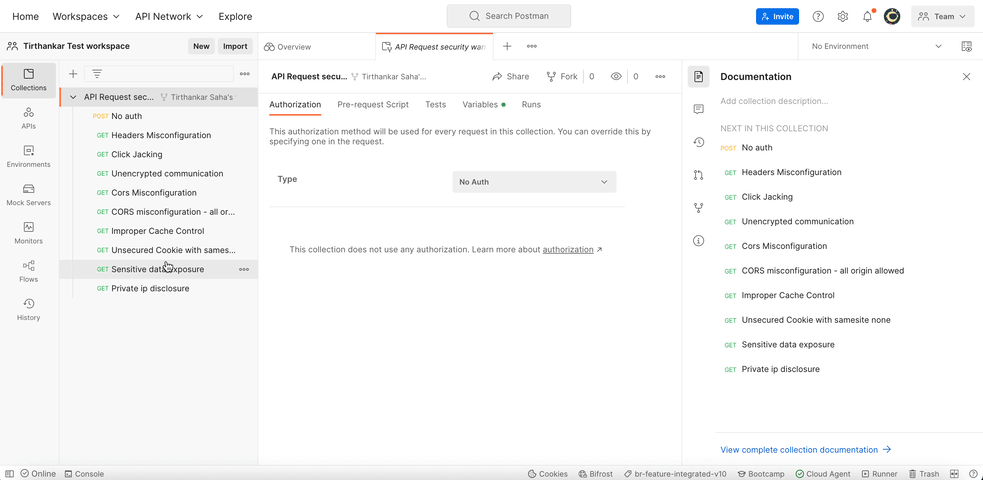The height and width of the screenshot is (480, 983).
Task: Switch to the Tests tab
Action: coord(436,105)
